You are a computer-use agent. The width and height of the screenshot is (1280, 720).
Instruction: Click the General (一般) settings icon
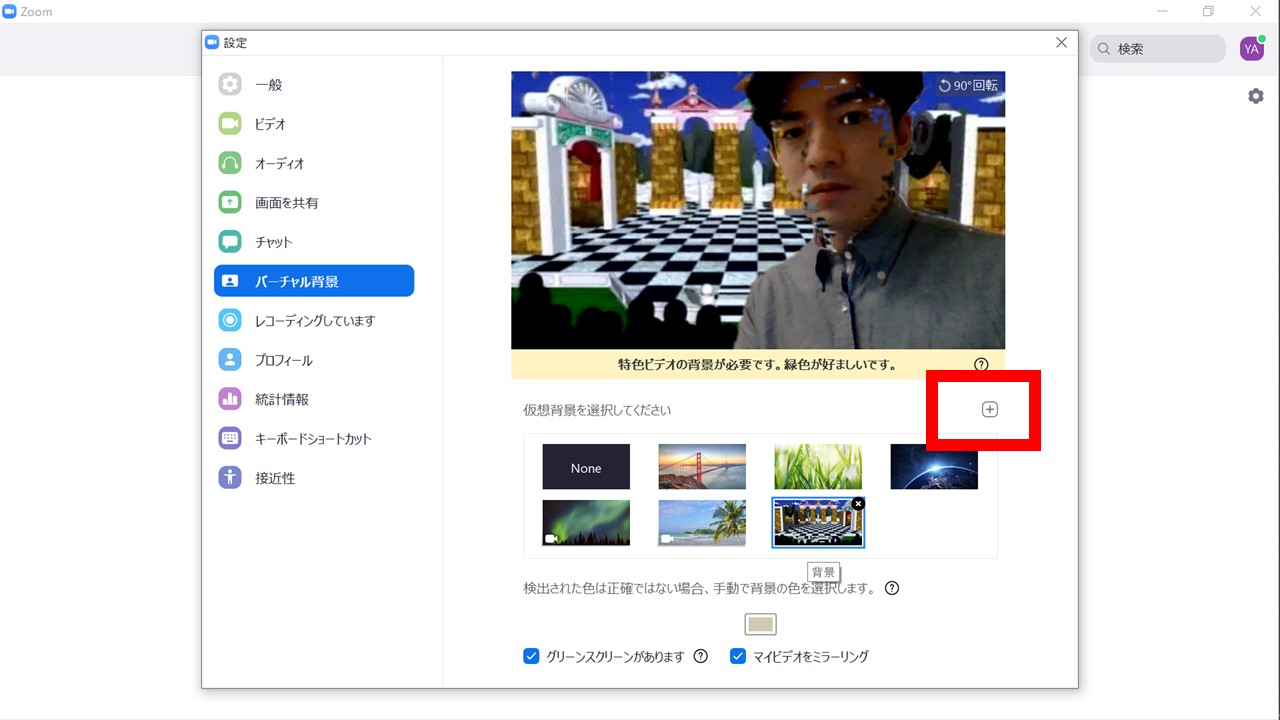[230, 85]
